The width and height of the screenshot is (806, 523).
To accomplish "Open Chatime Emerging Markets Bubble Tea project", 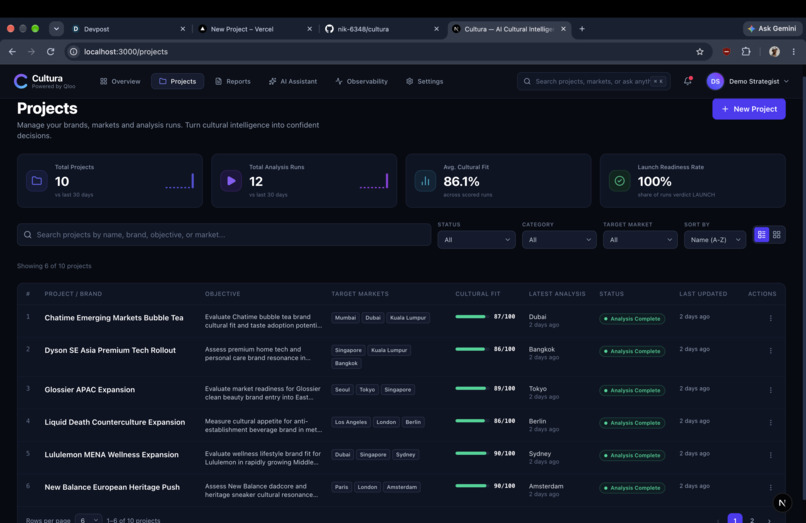I will (x=114, y=318).
